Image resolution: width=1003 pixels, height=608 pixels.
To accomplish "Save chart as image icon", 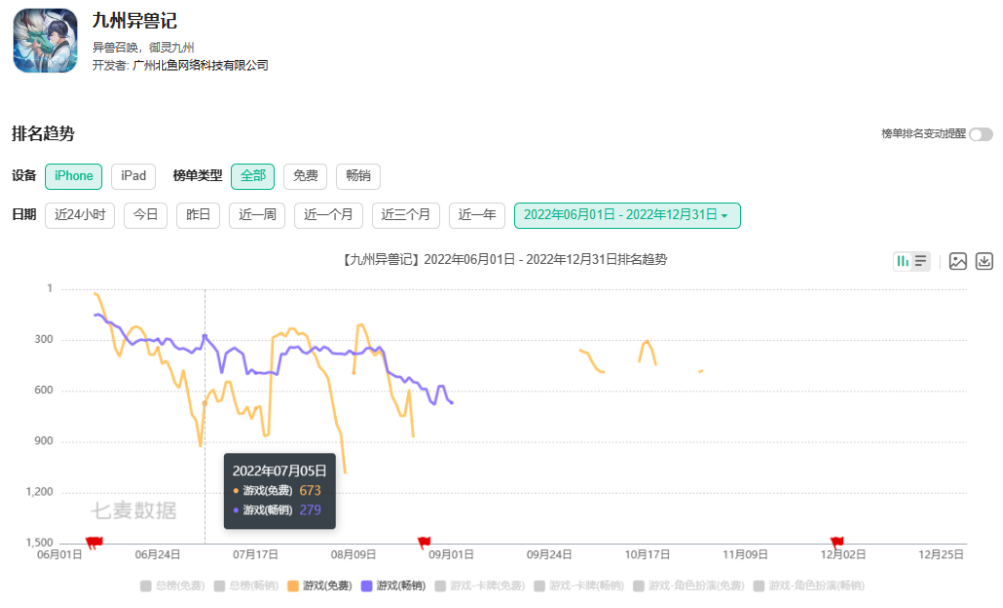I will coord(958,261).
